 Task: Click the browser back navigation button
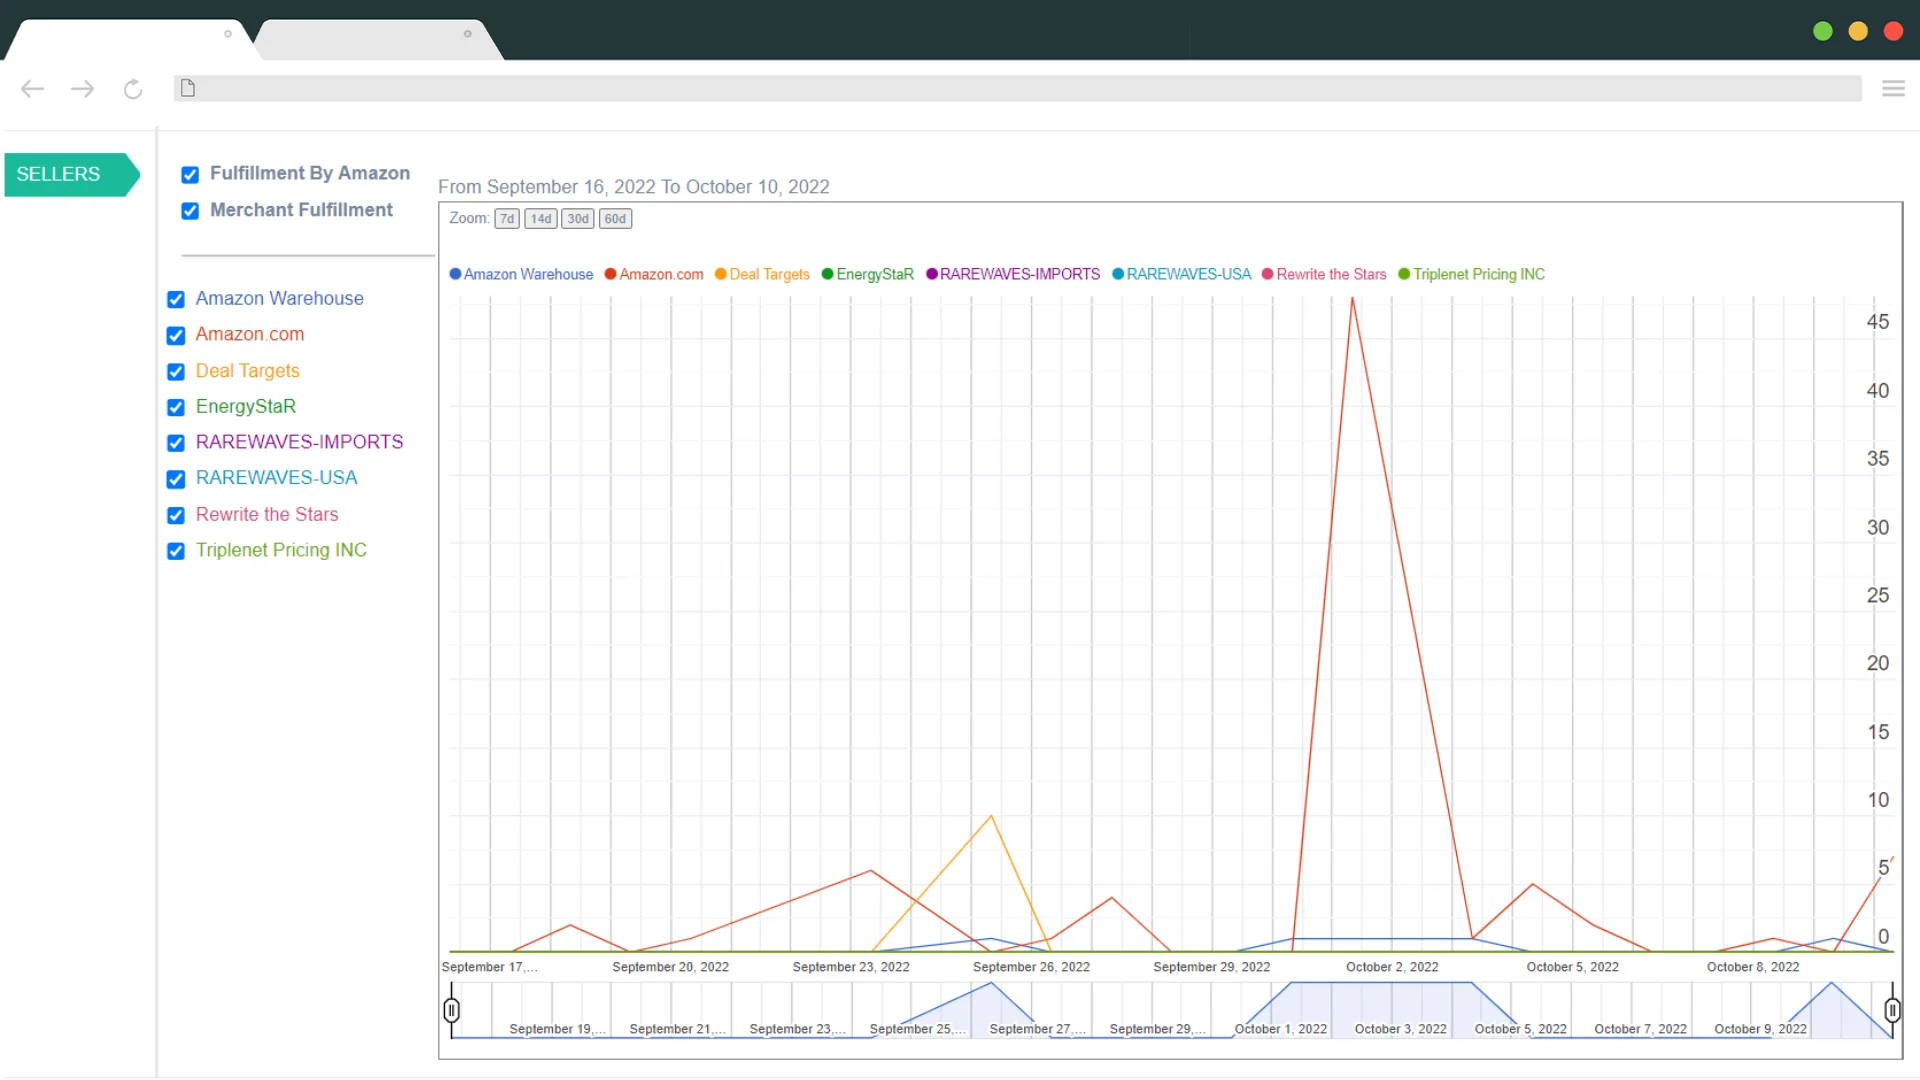pyautogui.click(x=32, y=88)
